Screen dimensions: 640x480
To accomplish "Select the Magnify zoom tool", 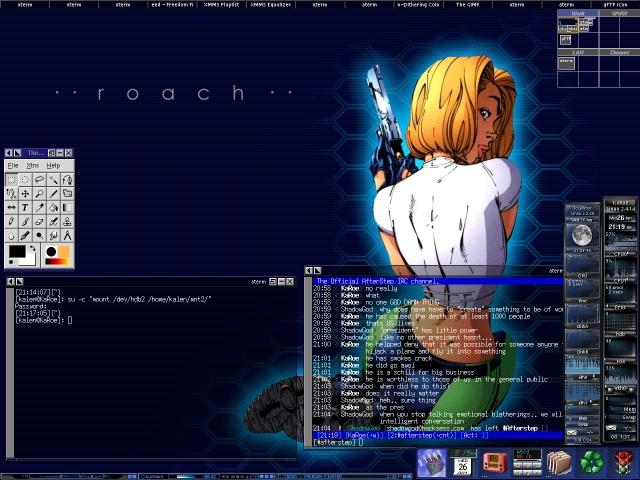I will point(39,193).
